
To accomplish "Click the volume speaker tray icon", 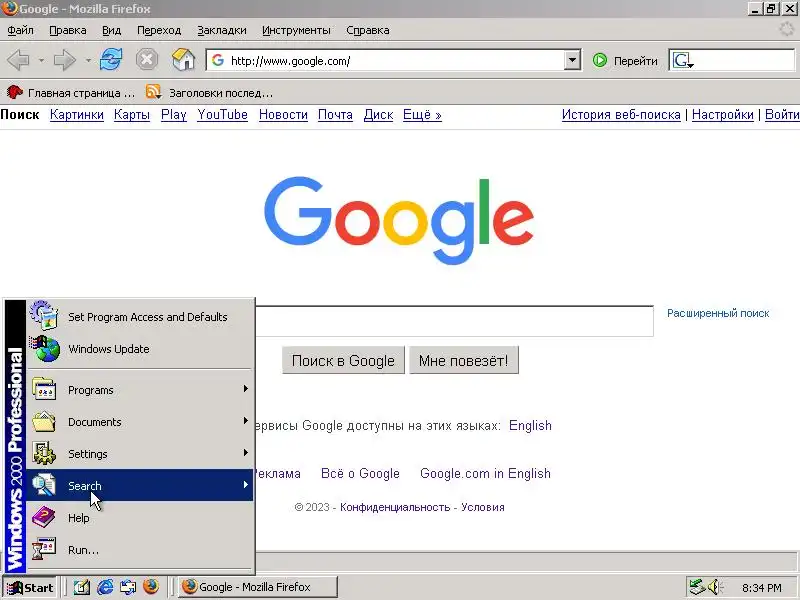I will coord(714,587).
